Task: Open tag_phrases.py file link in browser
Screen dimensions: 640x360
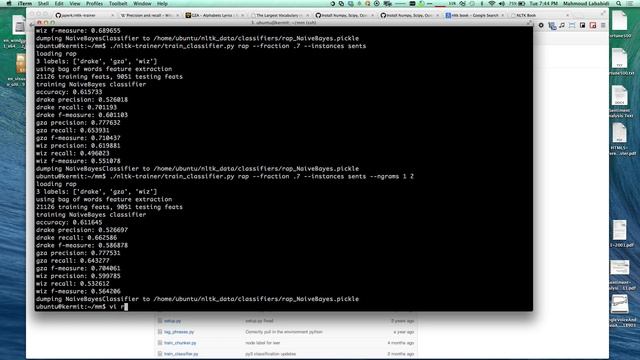Action: point(179,332)
